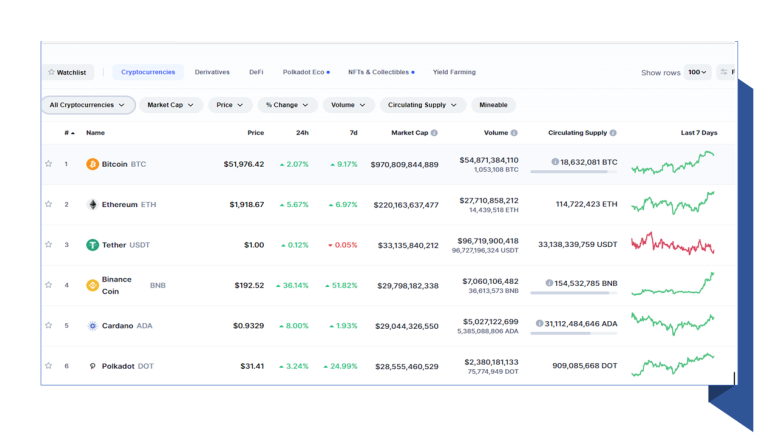
Task: Click the Mineable filter button
Action: pos(493,105)
